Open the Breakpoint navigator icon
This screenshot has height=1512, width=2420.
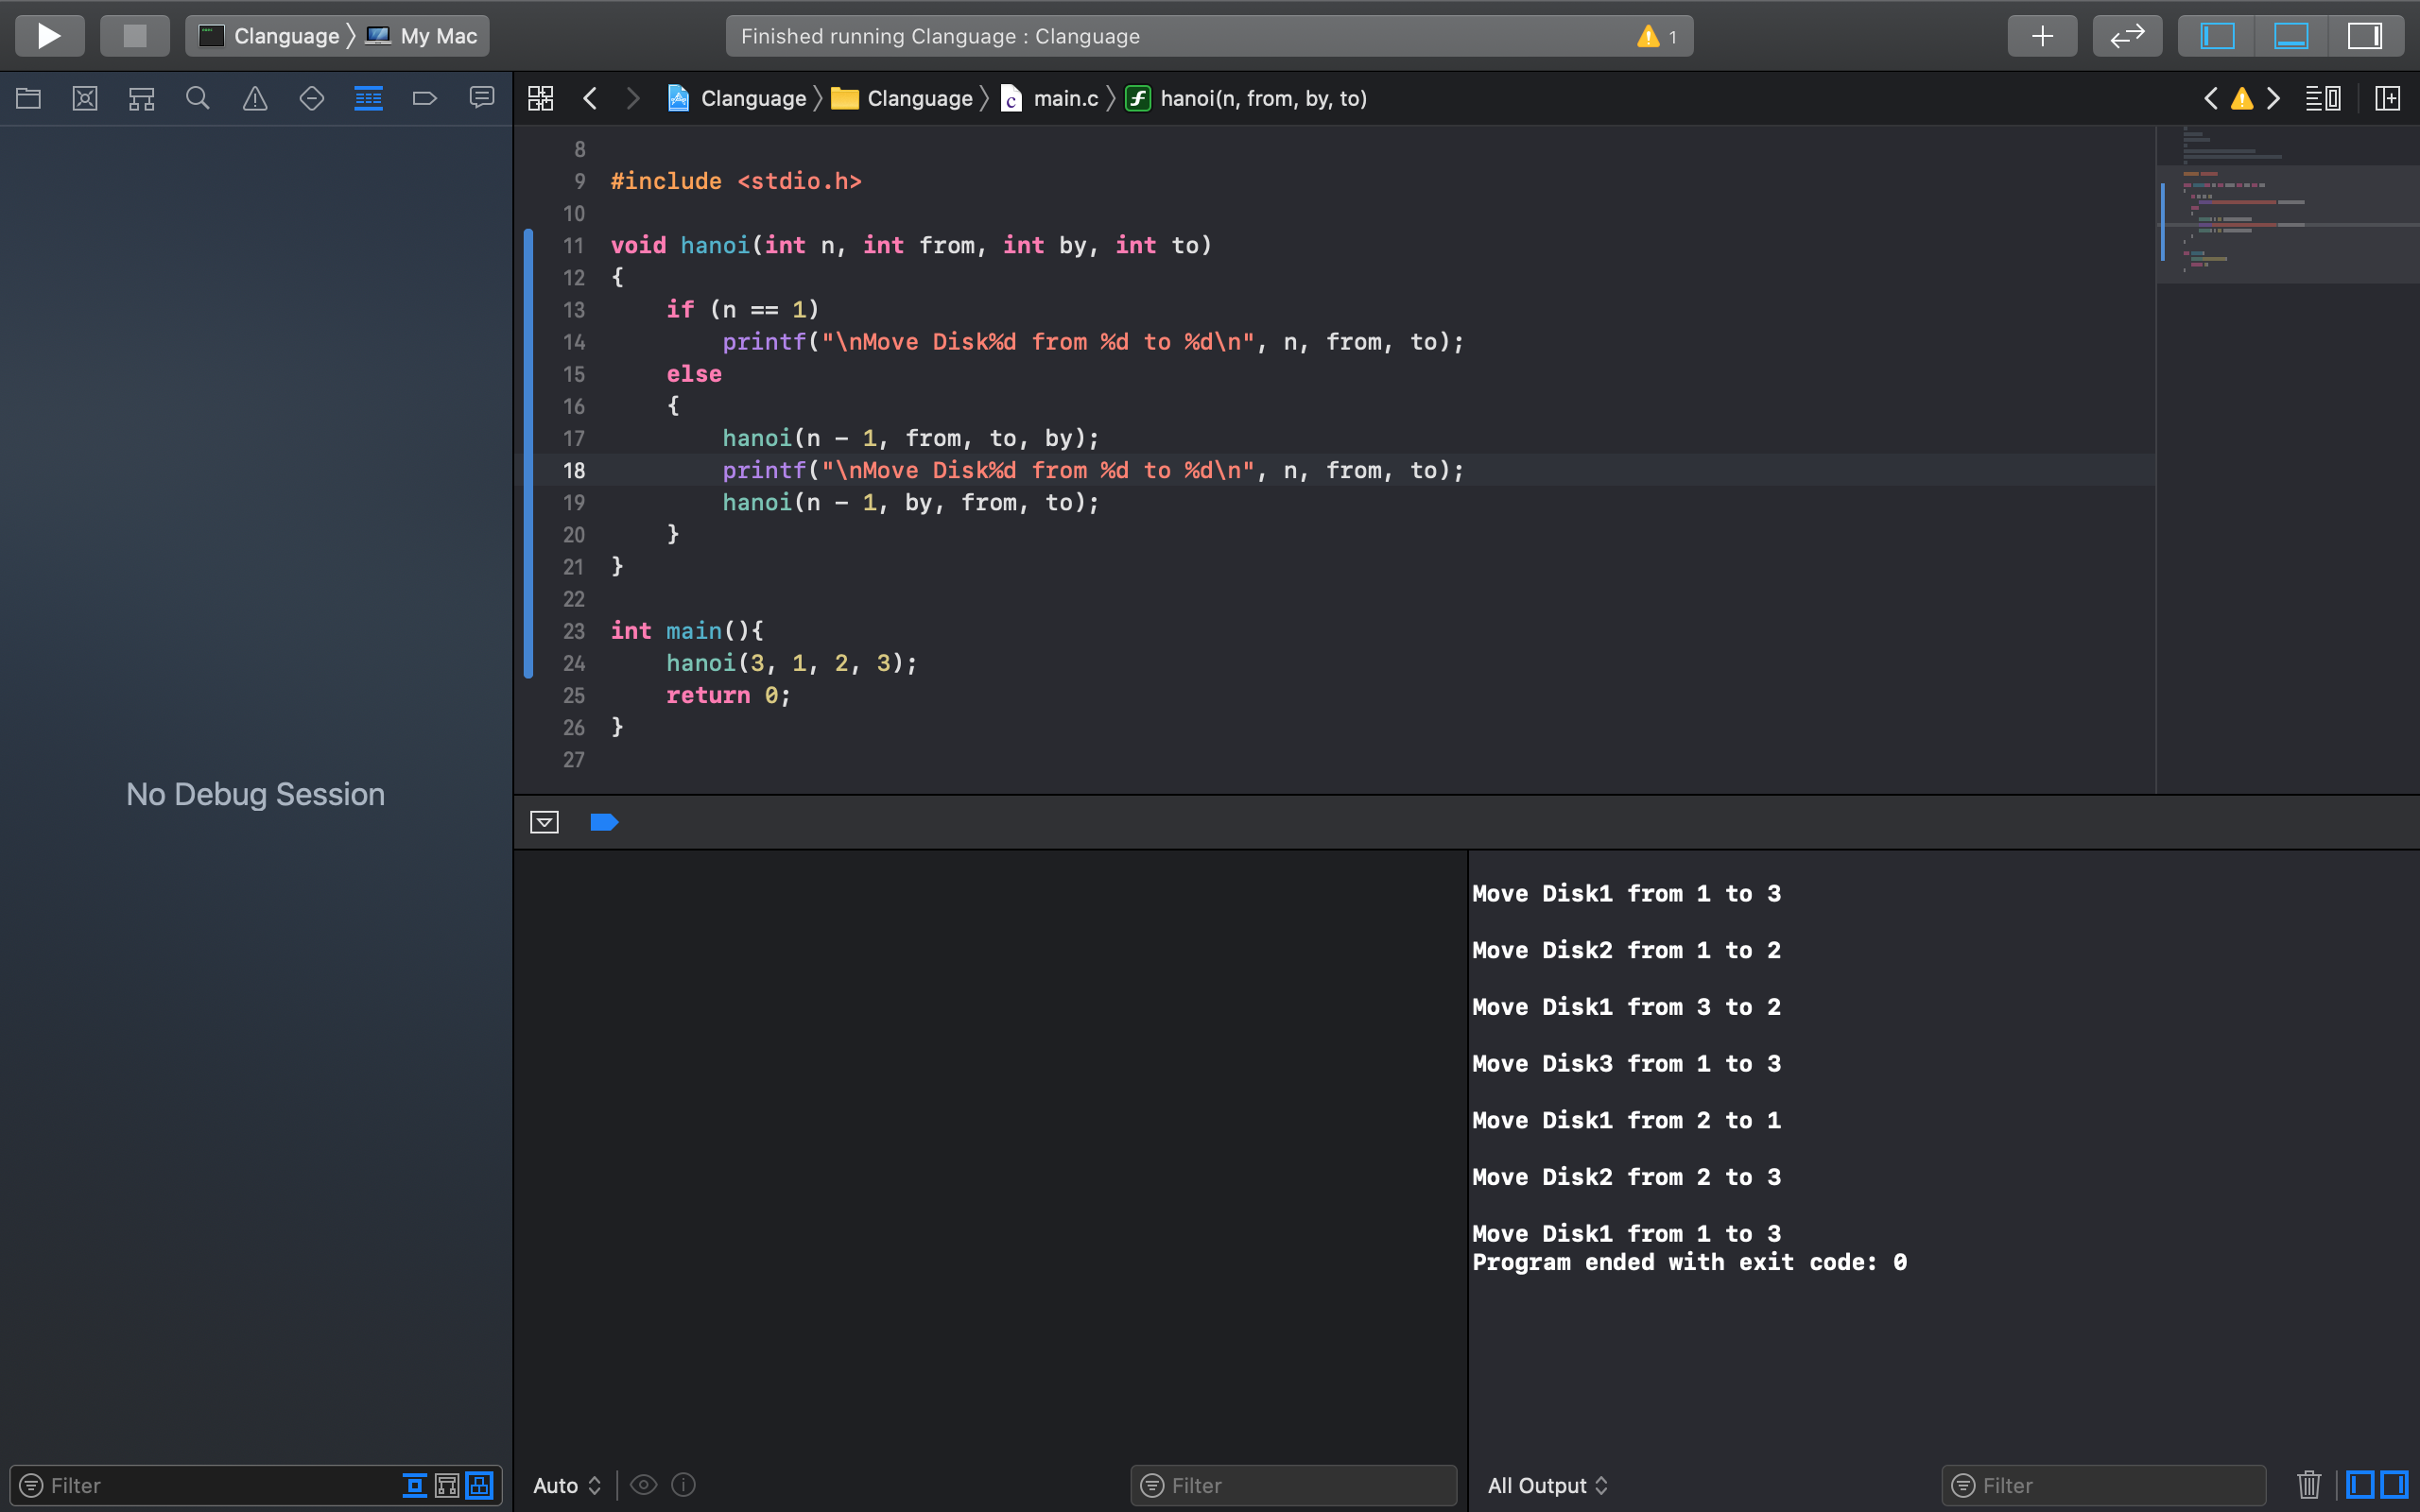425,98
